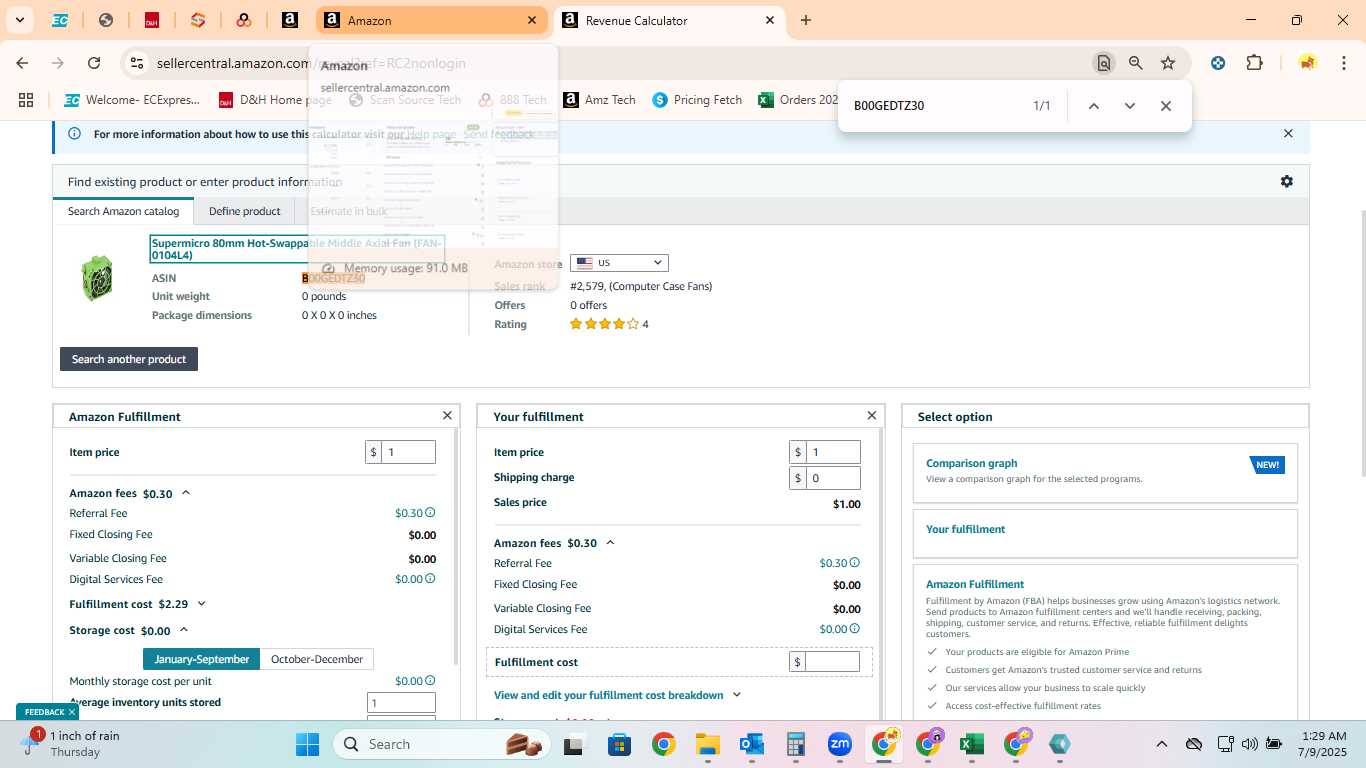The image size is (1366, 768).
Task: Launch Zoom from the taskbar
Action: (x=840, y=744)
